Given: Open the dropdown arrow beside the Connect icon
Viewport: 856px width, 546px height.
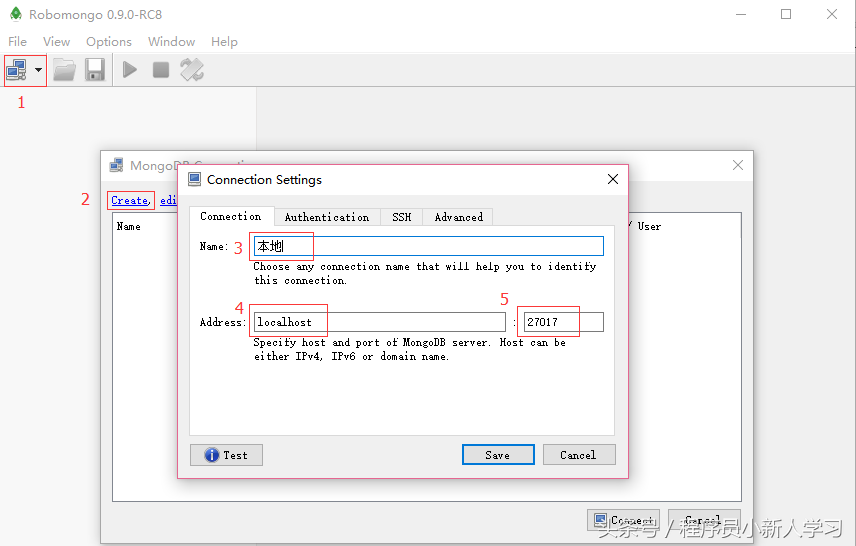Looking at the screenshot, I should pyautogui.click(x=38, y=70).
